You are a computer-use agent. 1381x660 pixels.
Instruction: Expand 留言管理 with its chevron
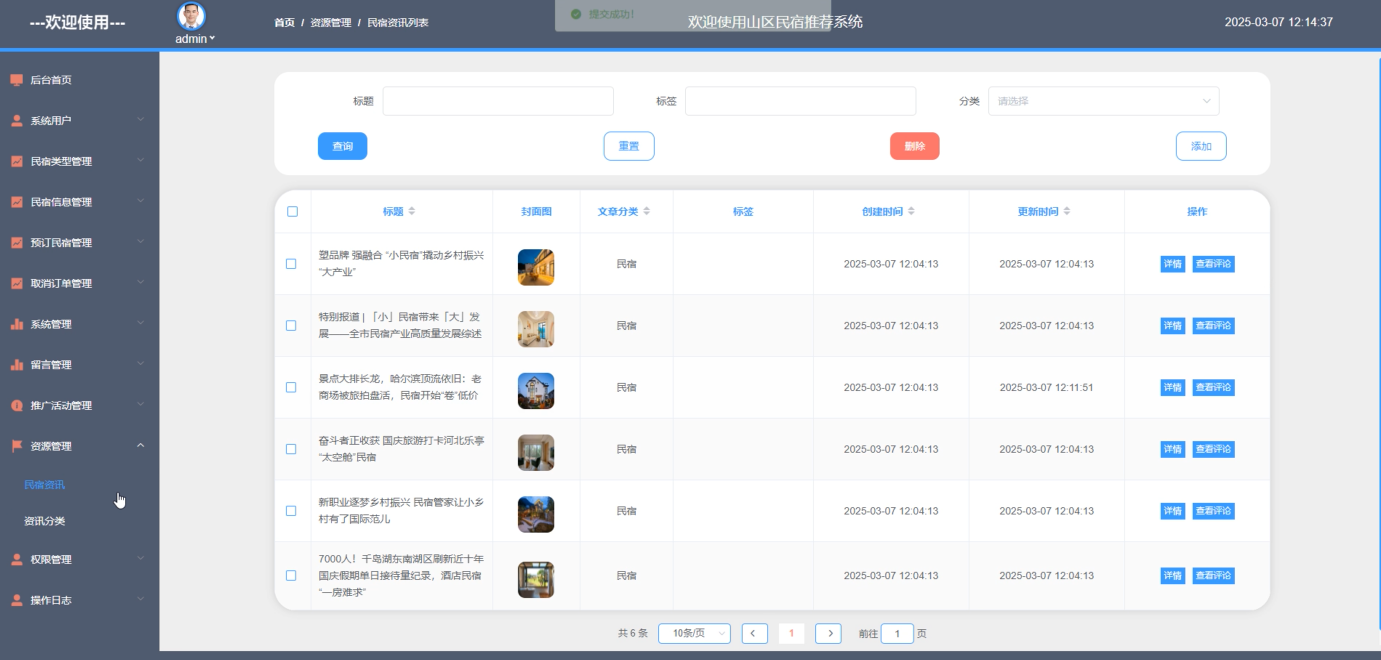click(140, 365)
